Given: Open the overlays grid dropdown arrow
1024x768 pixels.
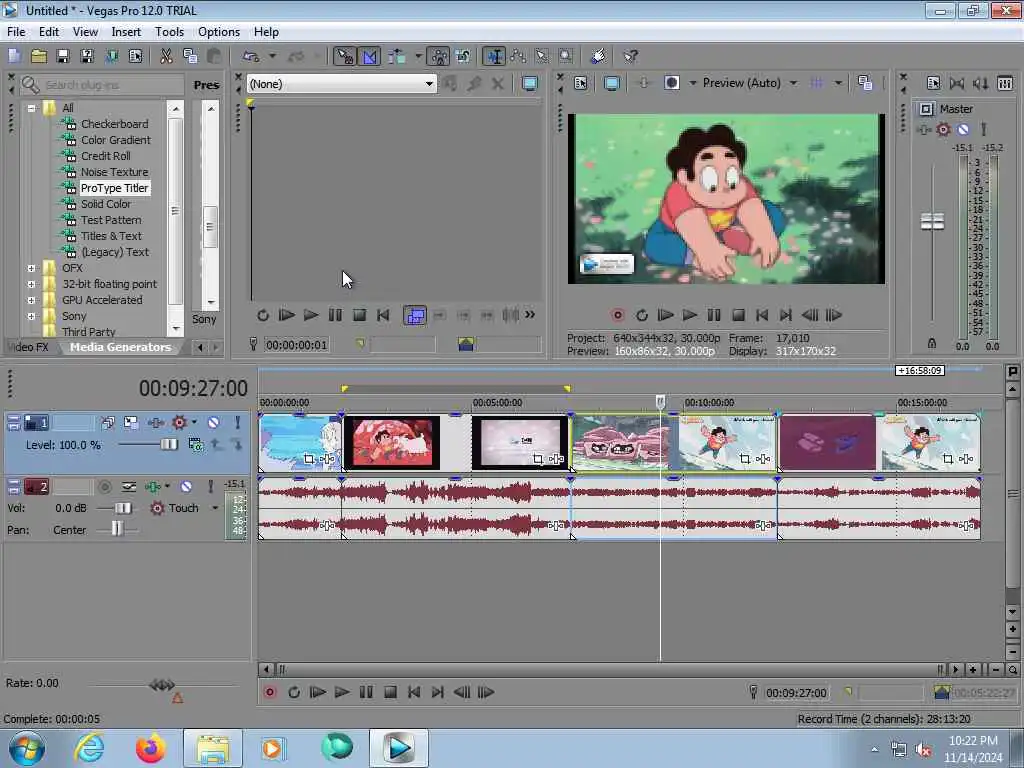Looking at the screenshot, I should click(x=838, y=83).
